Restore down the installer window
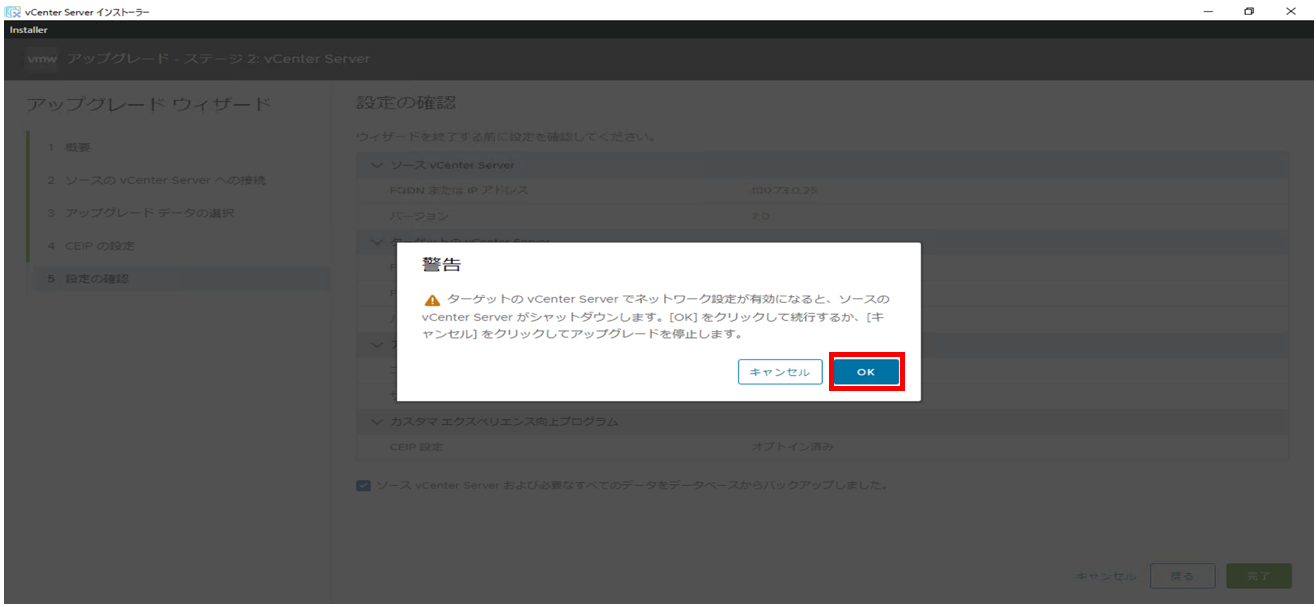Viewport: 1316px width, 607px height. (1249, 11)
